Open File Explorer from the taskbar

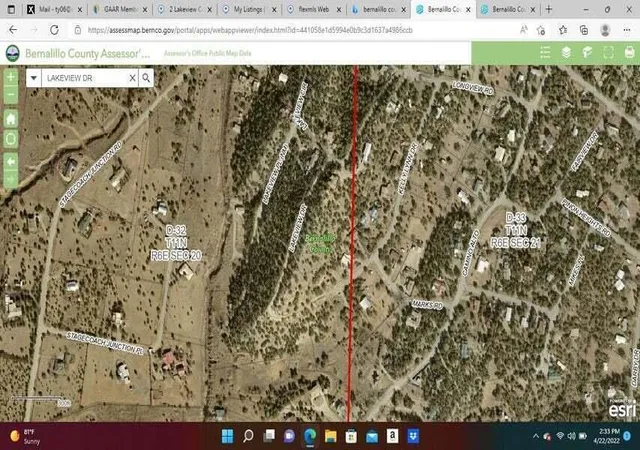331,436
